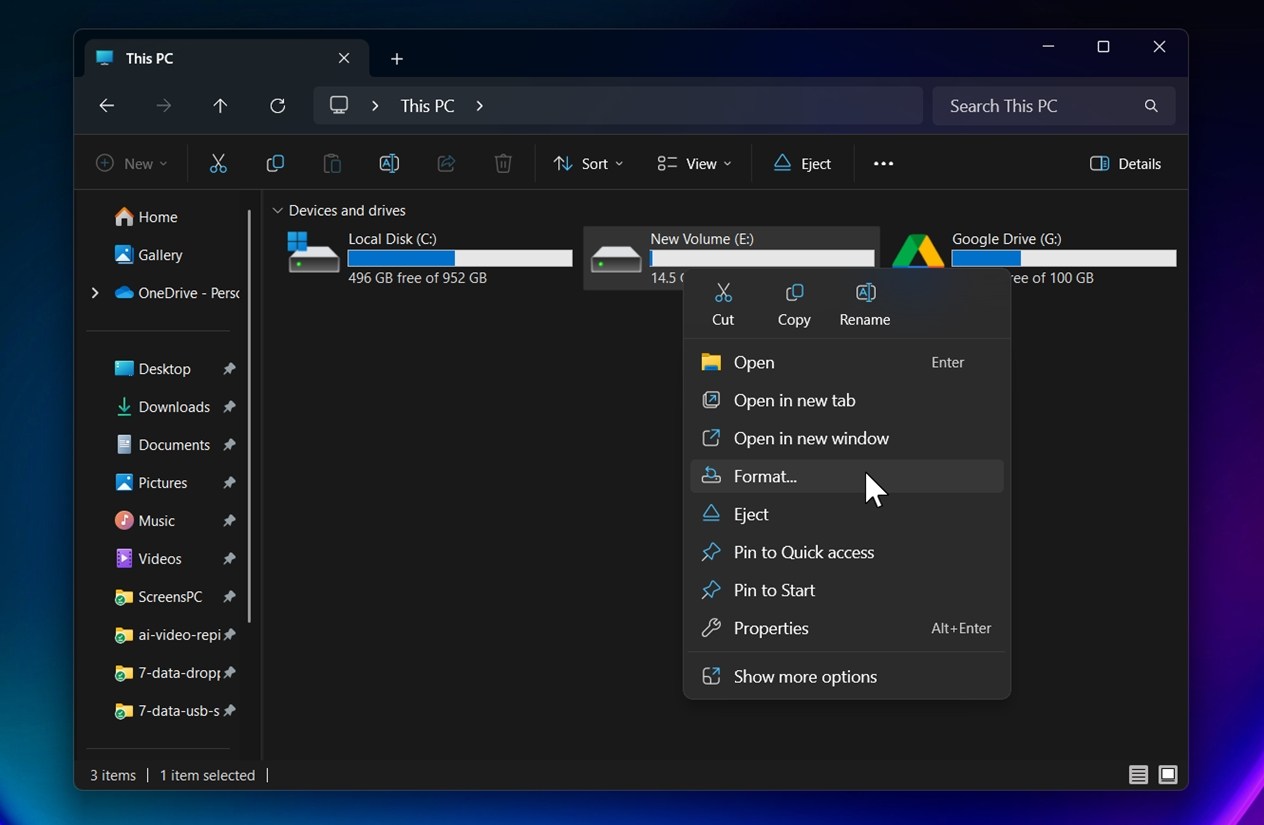Switch to details list view in status bar
The image size is (1264, 825).
coord(1138,775)
